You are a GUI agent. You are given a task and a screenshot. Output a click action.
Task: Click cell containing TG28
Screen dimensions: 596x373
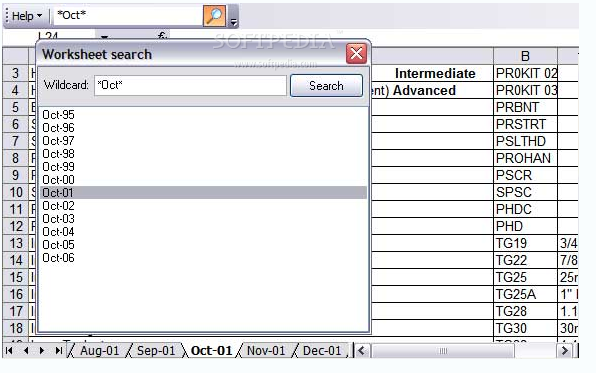click(525, 311)
